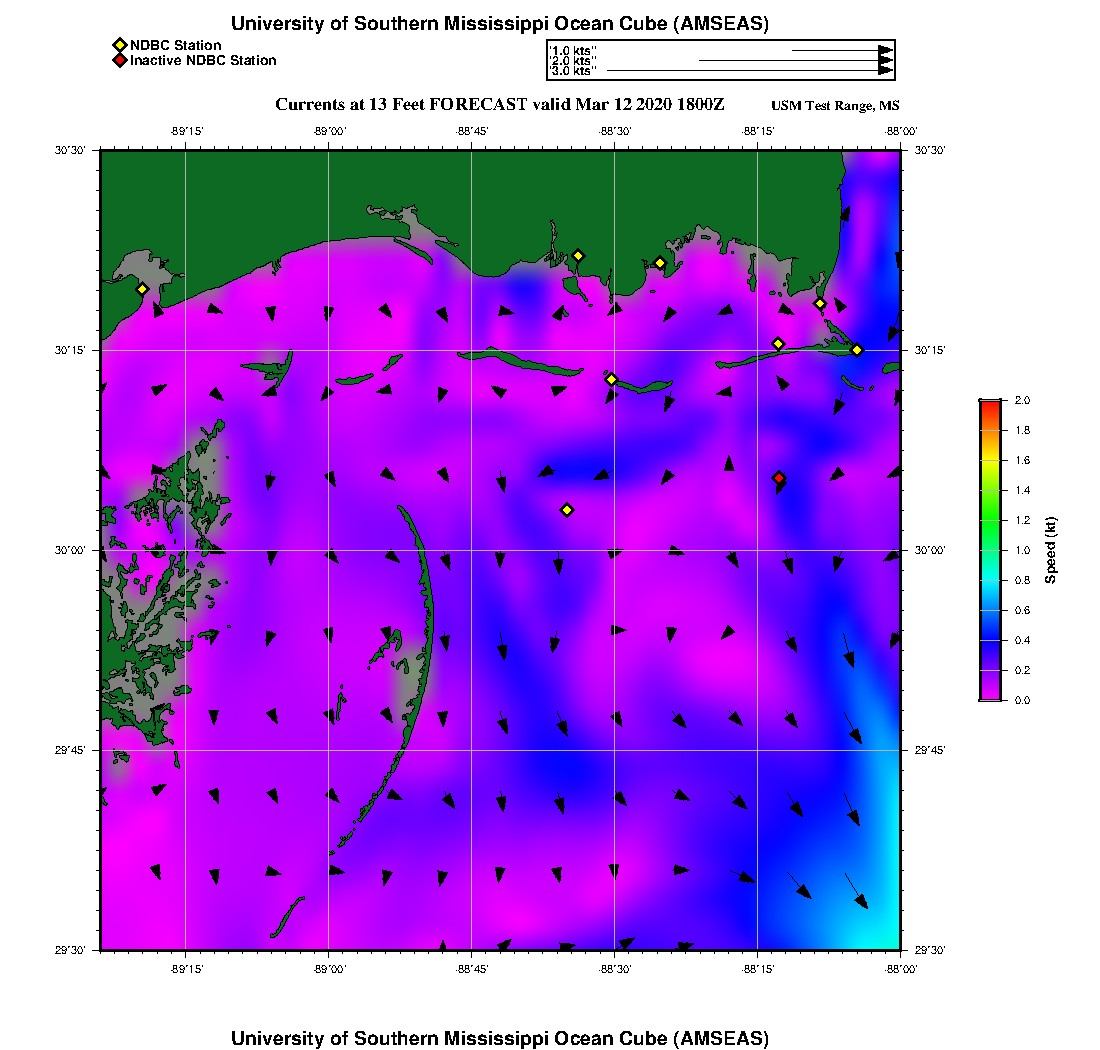Click the yellow NDBC diamond in legend
This screenshot has height=1050, width=1100.
tap(119, 45)
